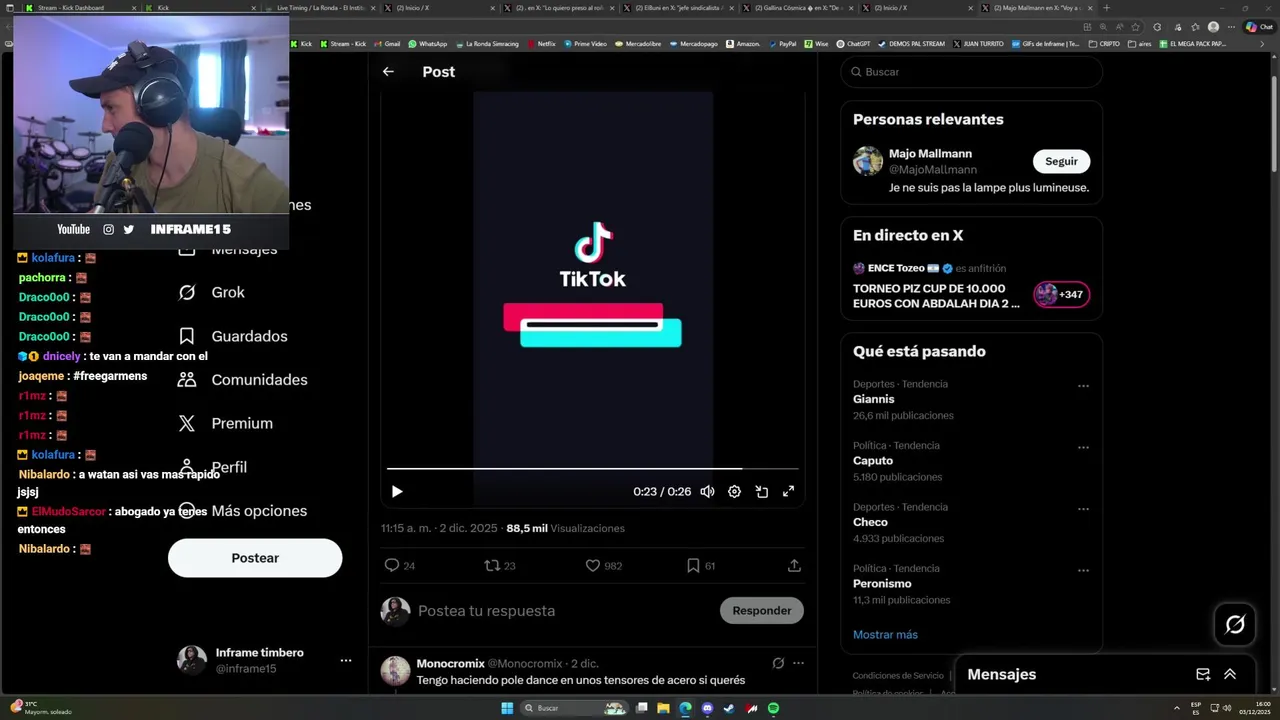Share the post via share icon
The width and height of the screenshot is (1280, 720).
pos(794,566)
